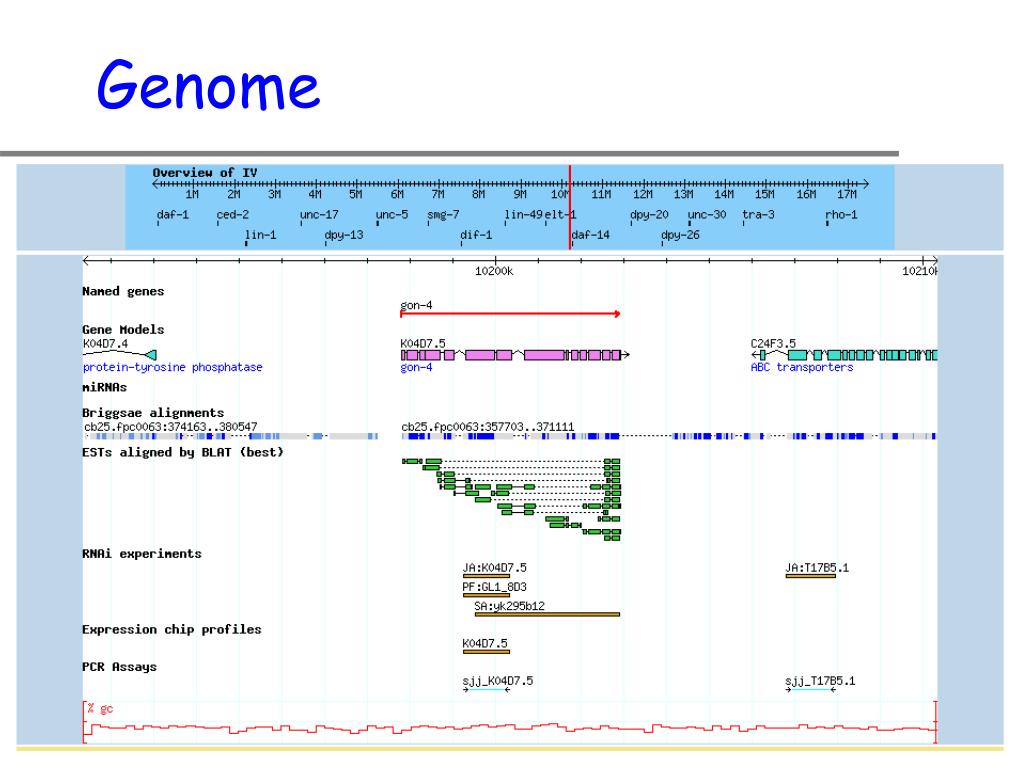Image resolution: width=1024 pixels, height=768 pixels.
Task: Select K04D7.5 expression chip profile bar
Action: [x=486, y=651]
